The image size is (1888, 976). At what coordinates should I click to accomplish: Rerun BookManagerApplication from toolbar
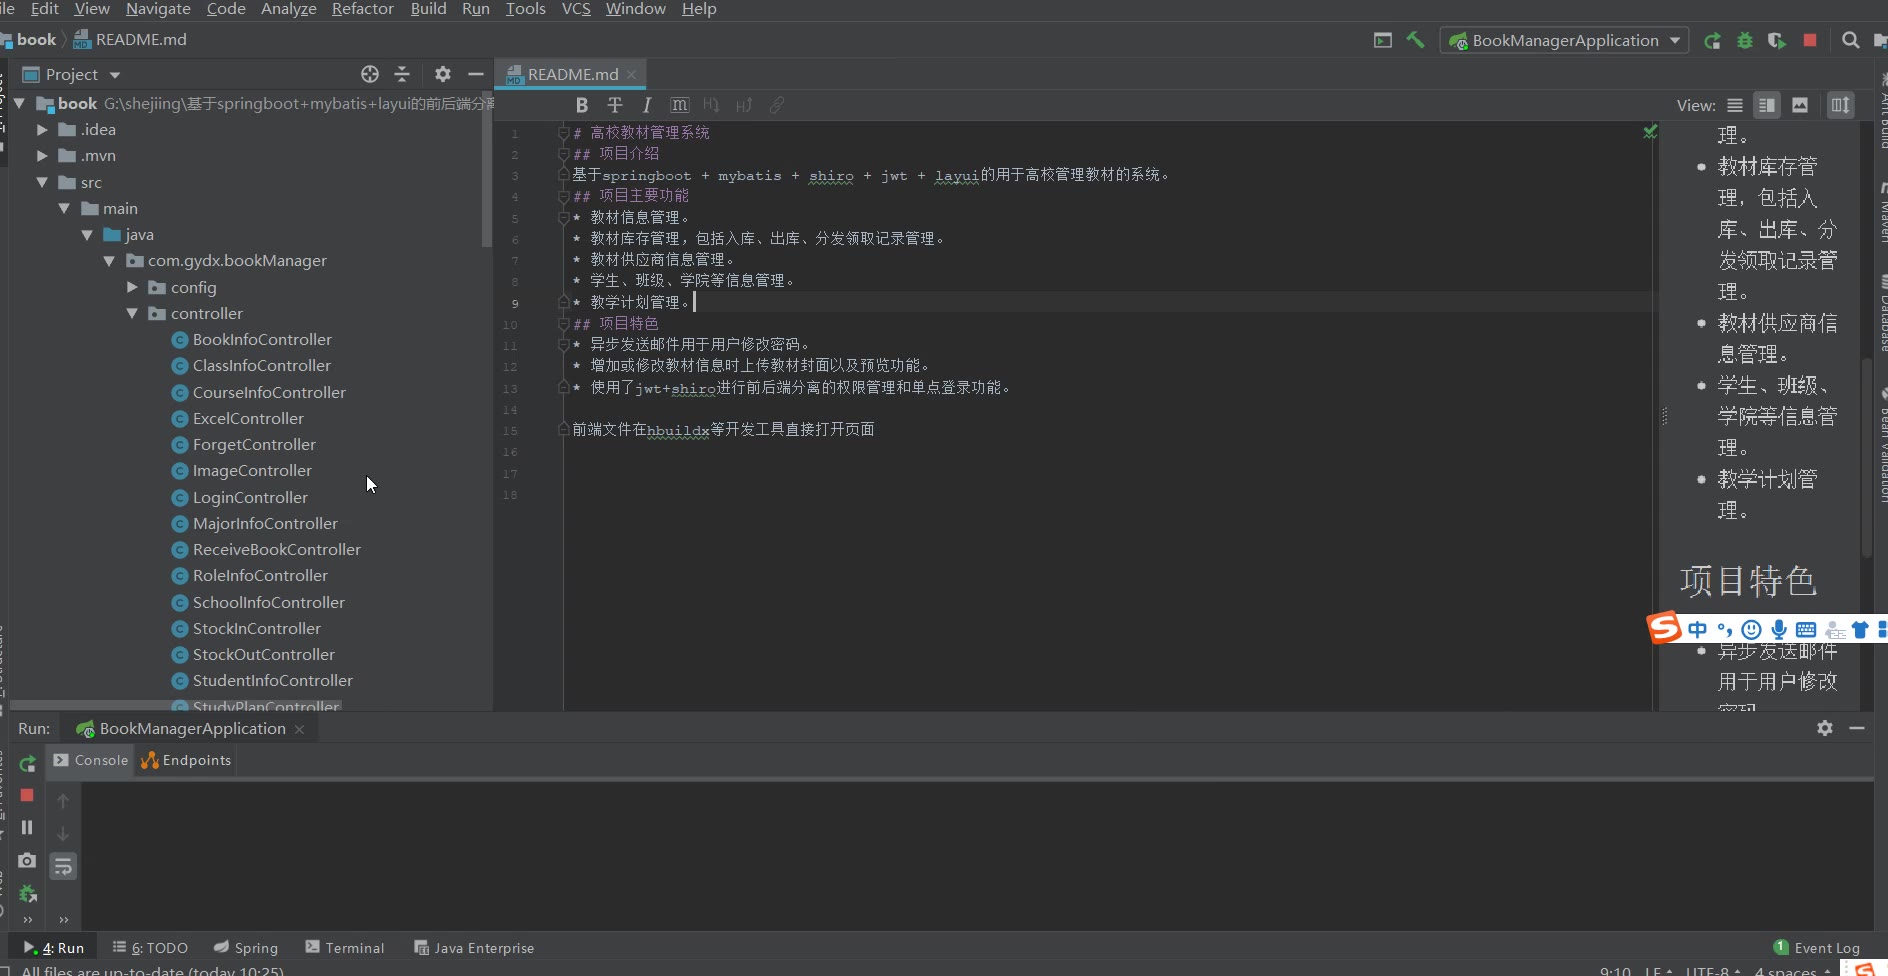tap(1713, 40)
